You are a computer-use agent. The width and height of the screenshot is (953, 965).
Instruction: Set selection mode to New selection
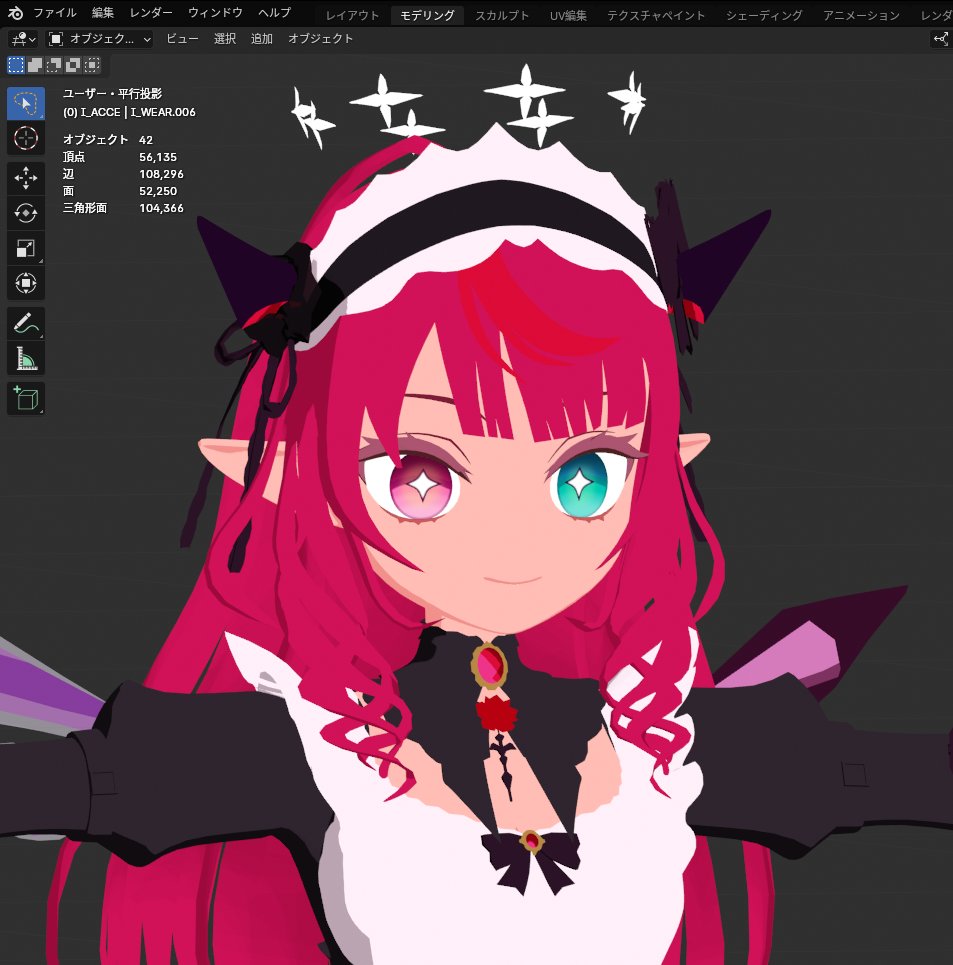(x=16, y=65)
